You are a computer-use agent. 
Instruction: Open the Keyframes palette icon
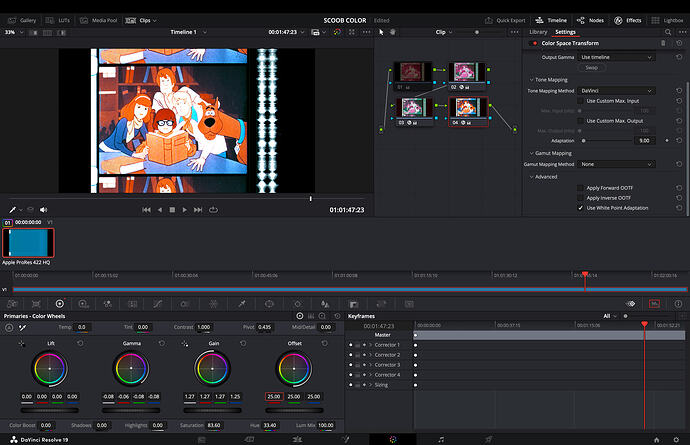coord(654,303)
